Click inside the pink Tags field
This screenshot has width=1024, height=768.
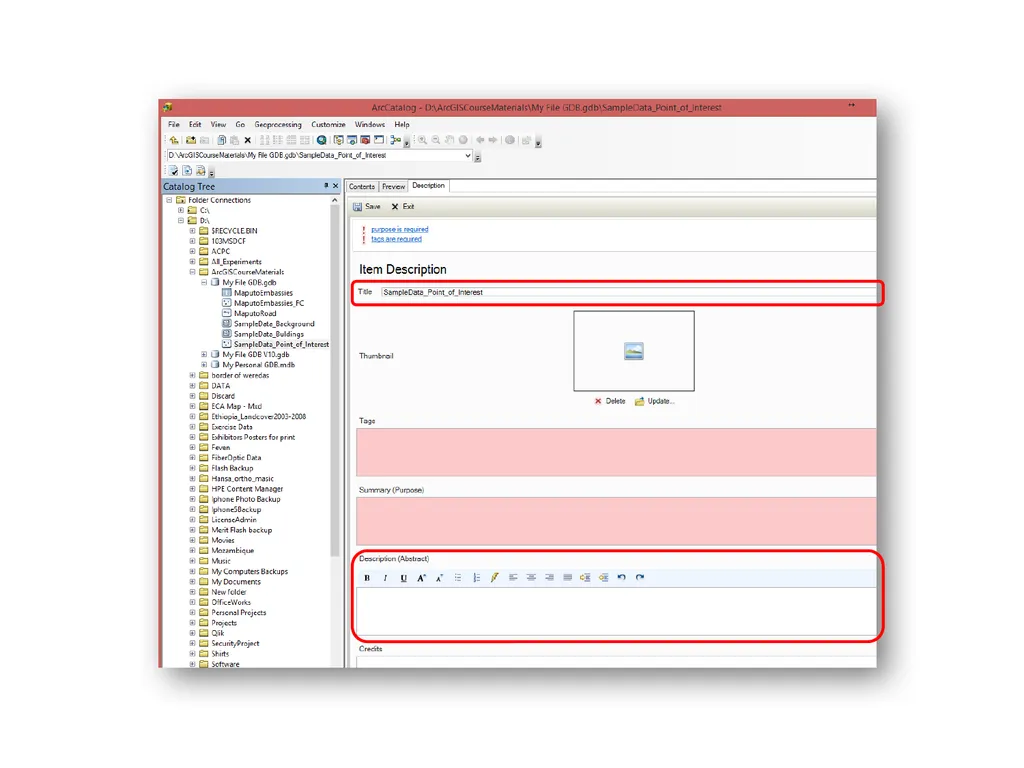pyautogui.click(x=616, y=452)
